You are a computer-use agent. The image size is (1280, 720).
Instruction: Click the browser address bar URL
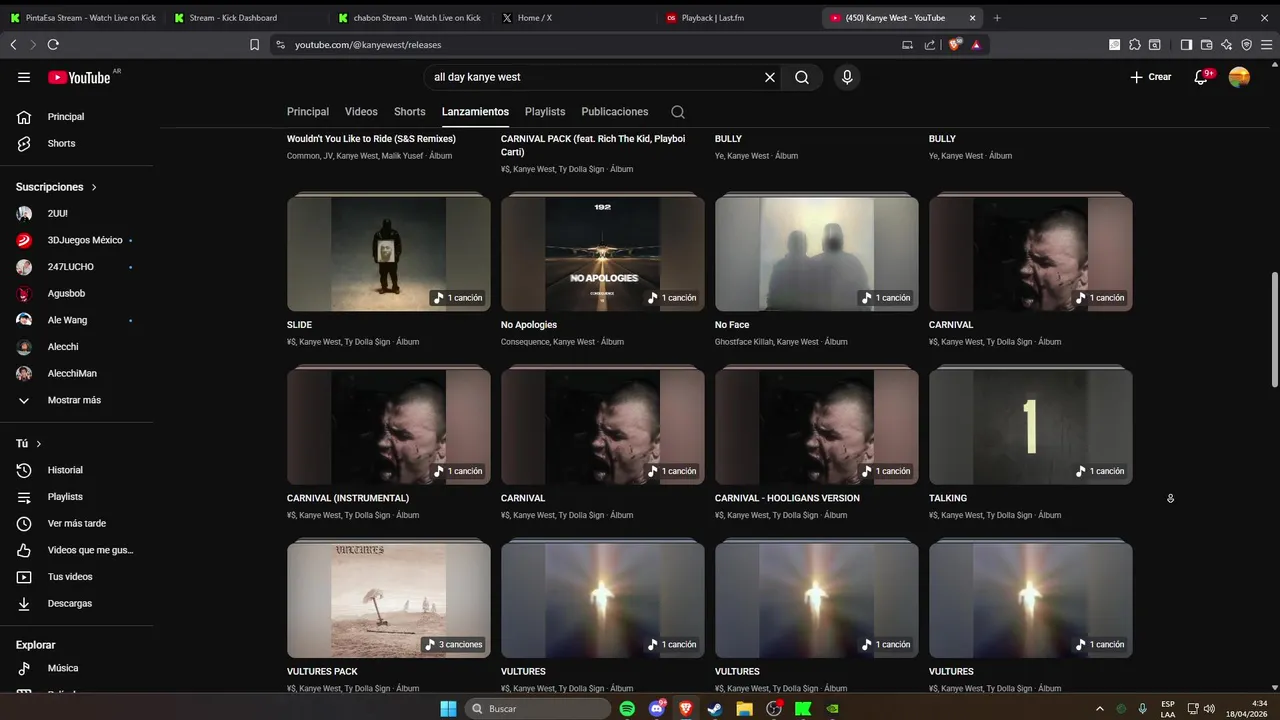[x=368, y=45]
